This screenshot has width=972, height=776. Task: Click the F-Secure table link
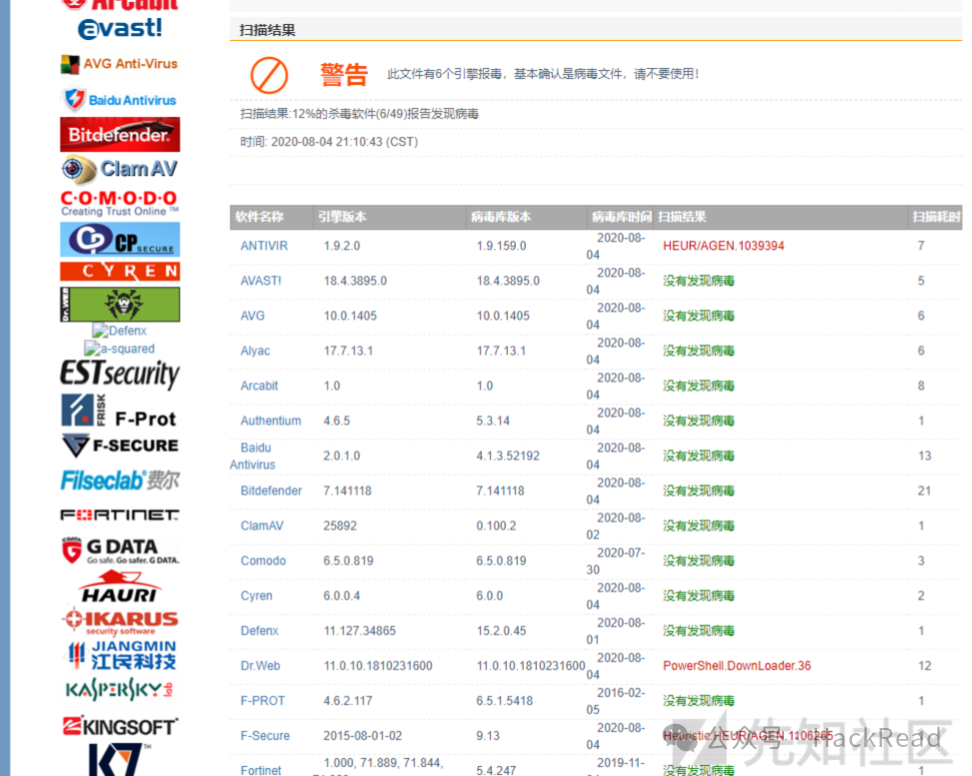(265, 736)
